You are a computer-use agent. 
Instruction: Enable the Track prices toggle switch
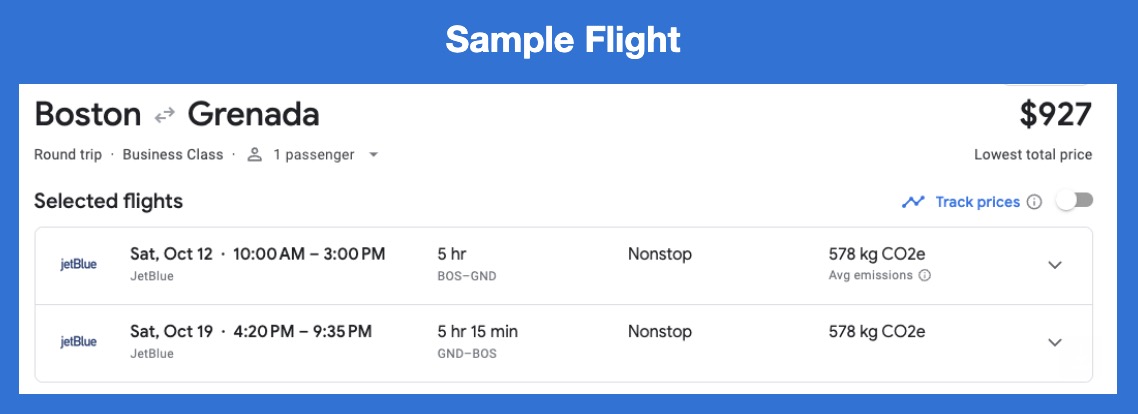1075,201
